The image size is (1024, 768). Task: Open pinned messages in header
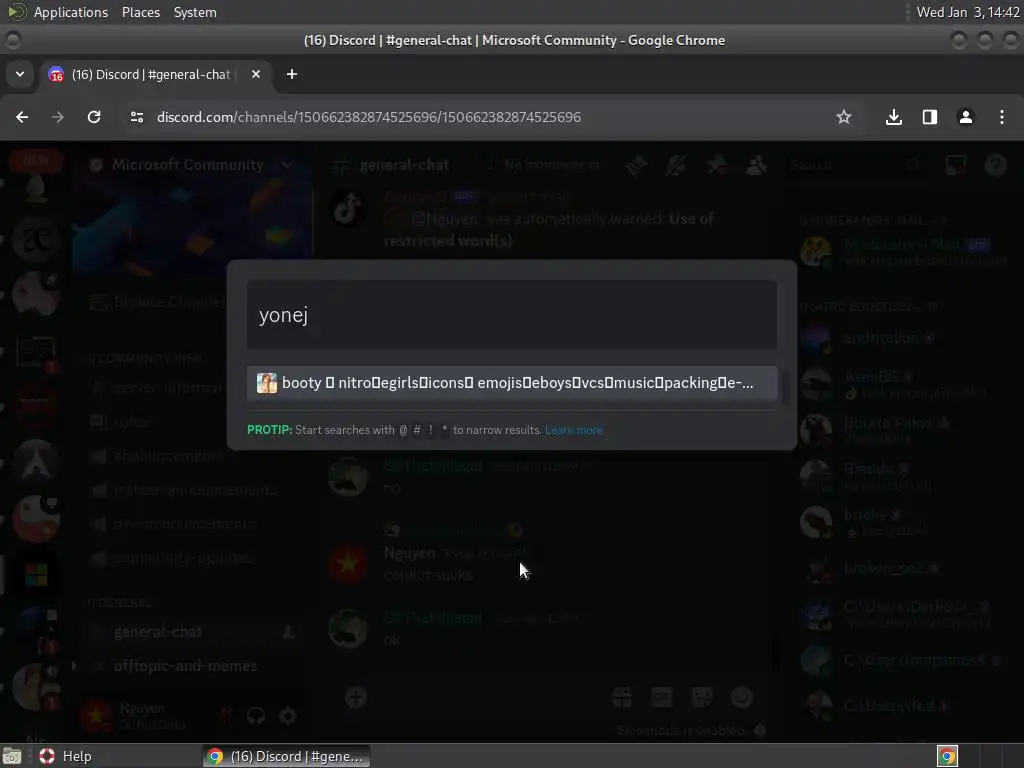point(716,165)
